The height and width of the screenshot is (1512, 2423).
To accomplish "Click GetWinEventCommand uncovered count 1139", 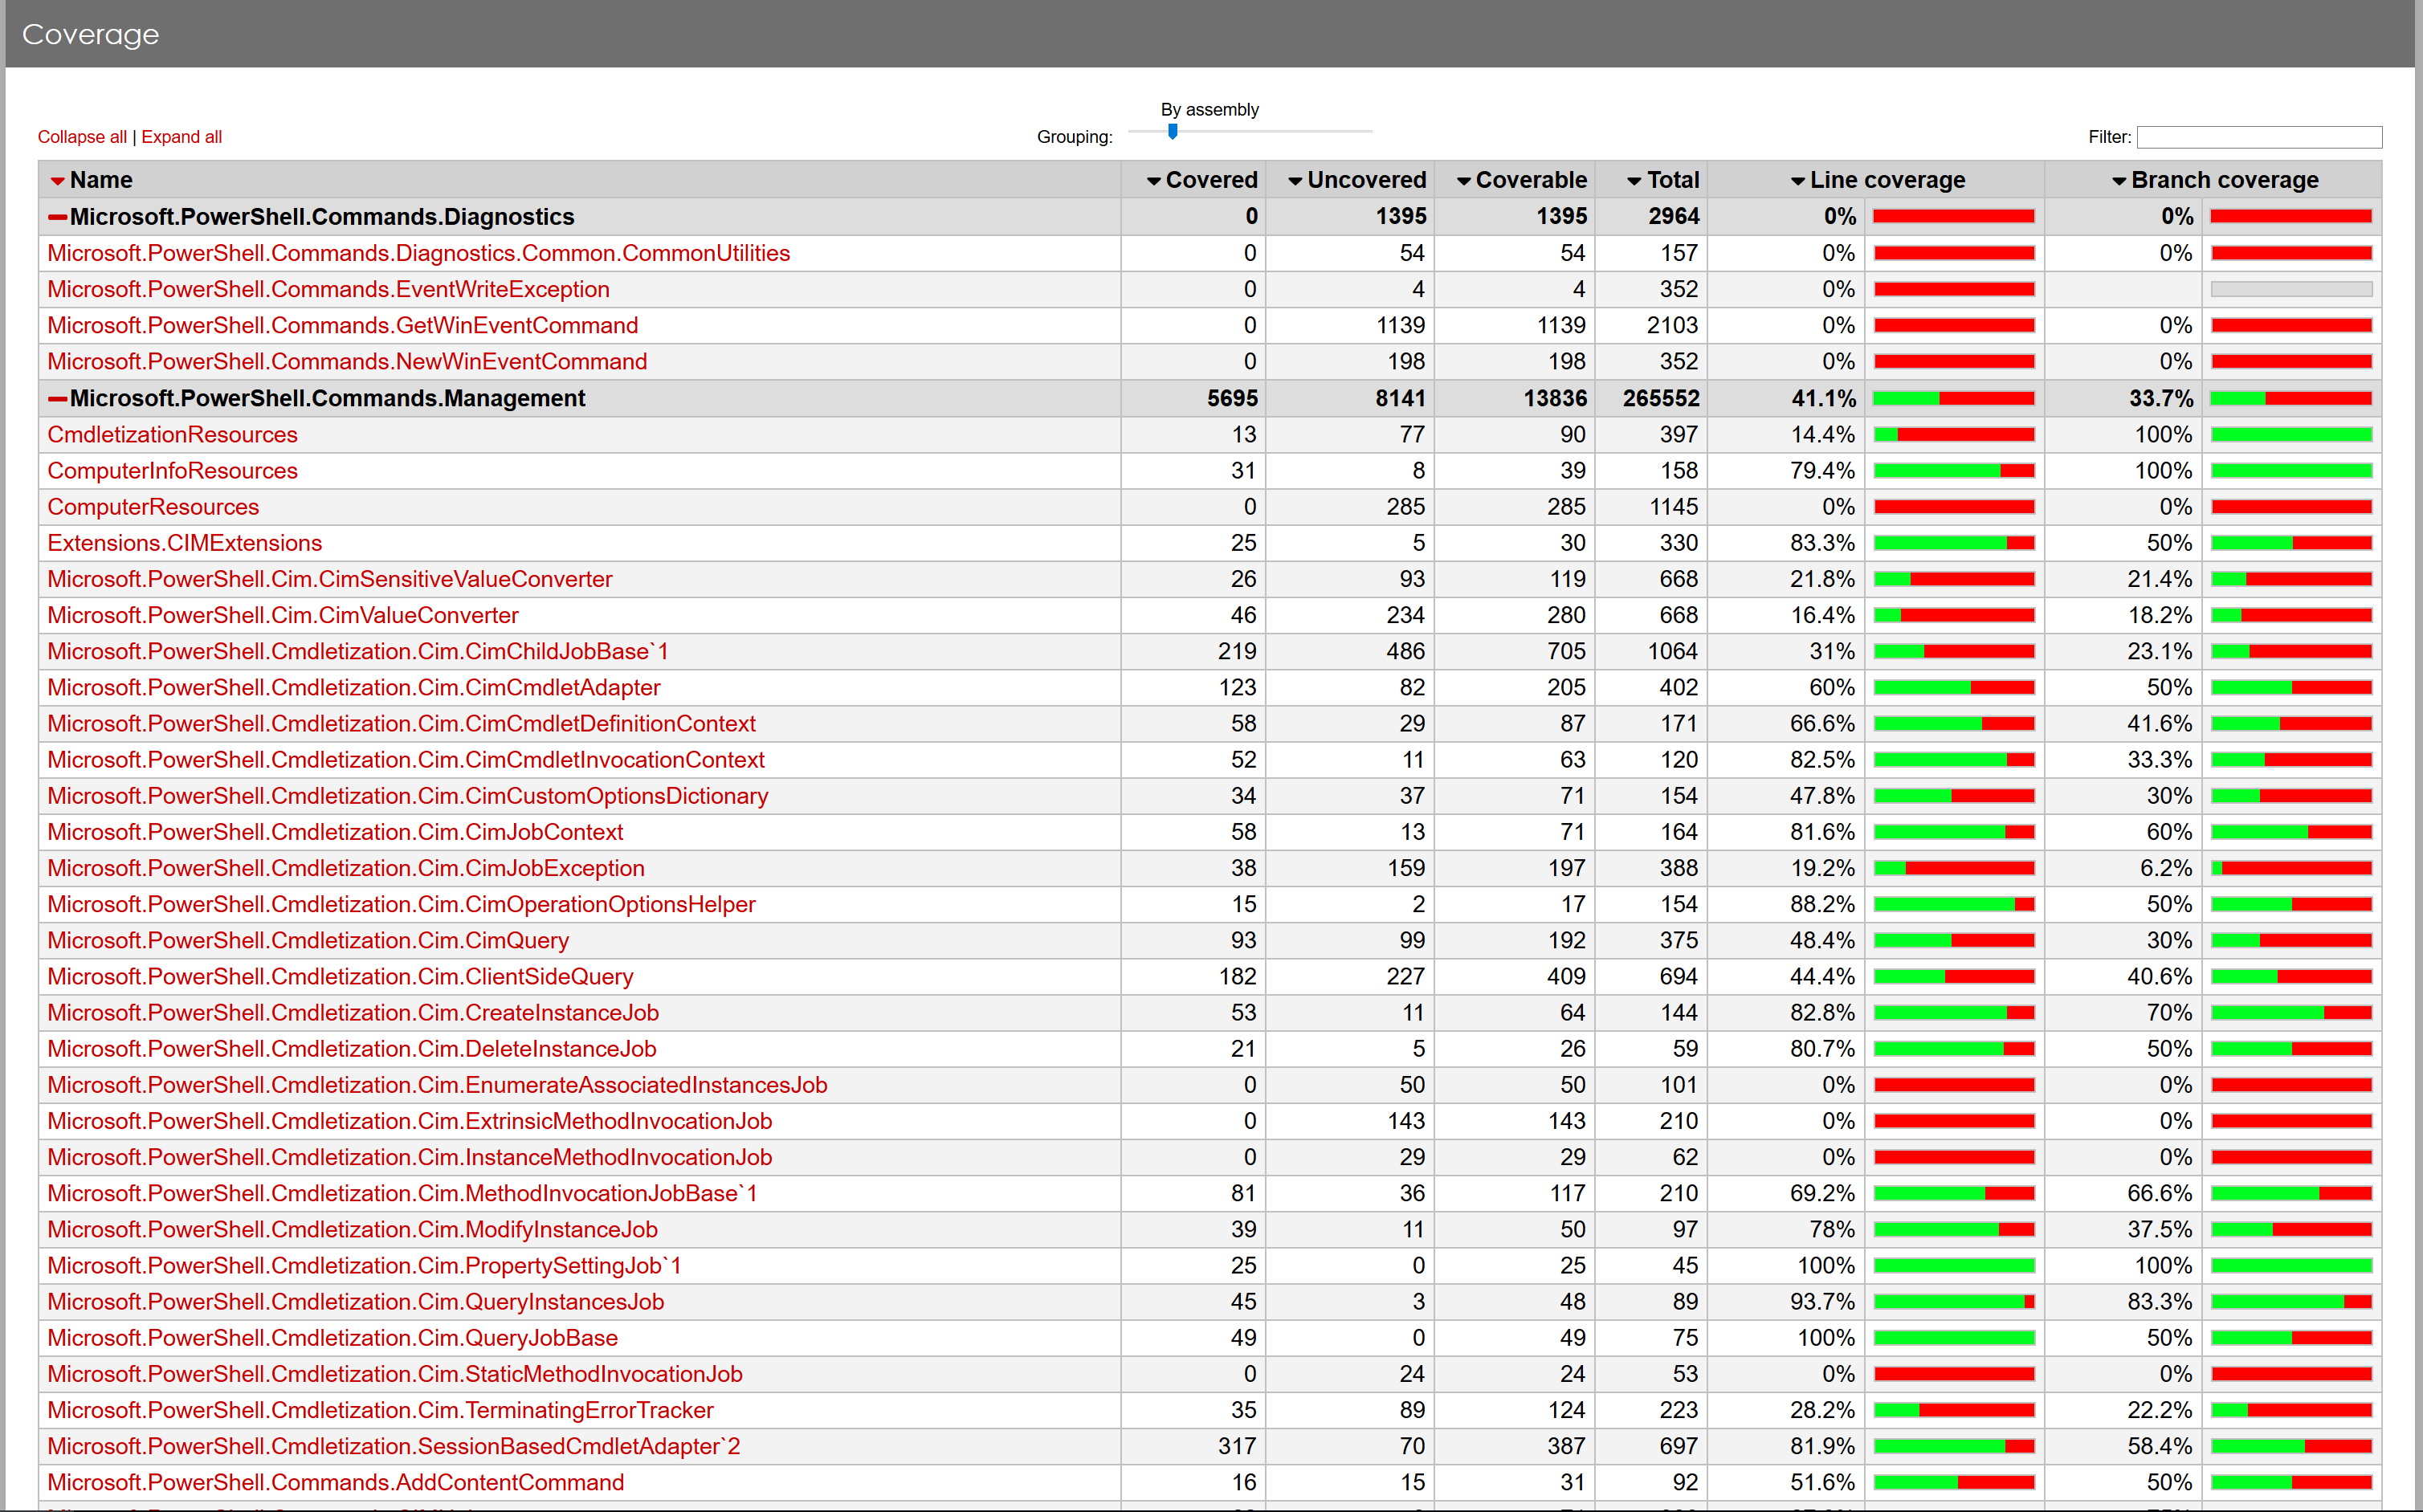I will 1400,325.
